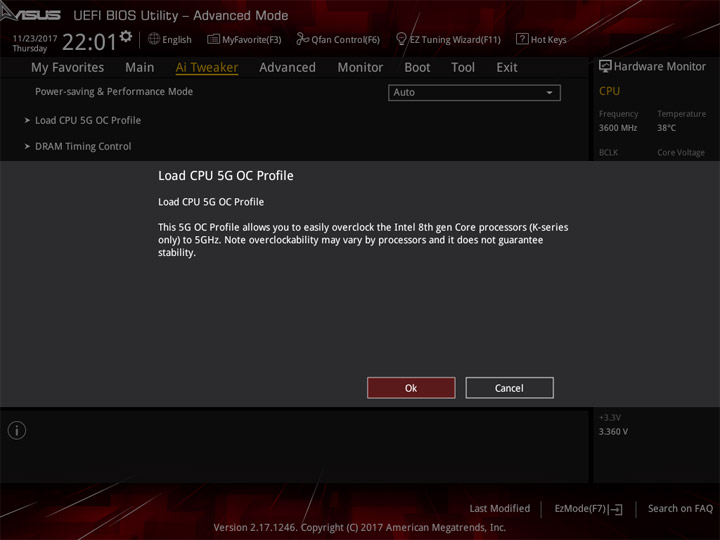Open the Tool tab

click(x=463, y=68)
